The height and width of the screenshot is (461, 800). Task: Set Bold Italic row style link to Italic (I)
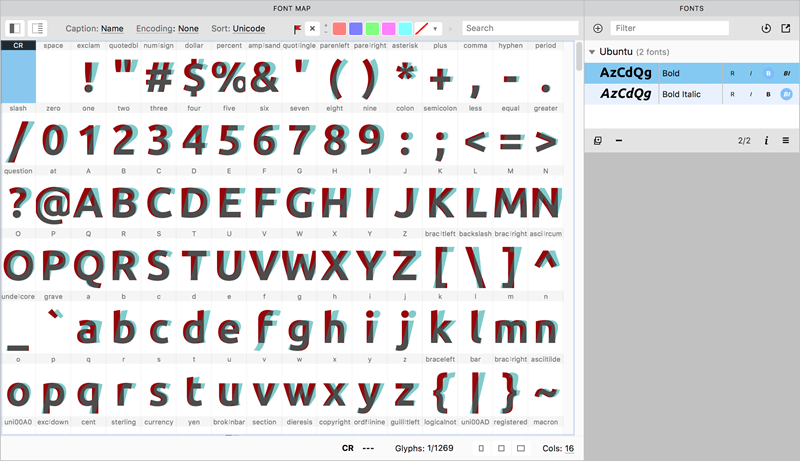coord(751,94)
